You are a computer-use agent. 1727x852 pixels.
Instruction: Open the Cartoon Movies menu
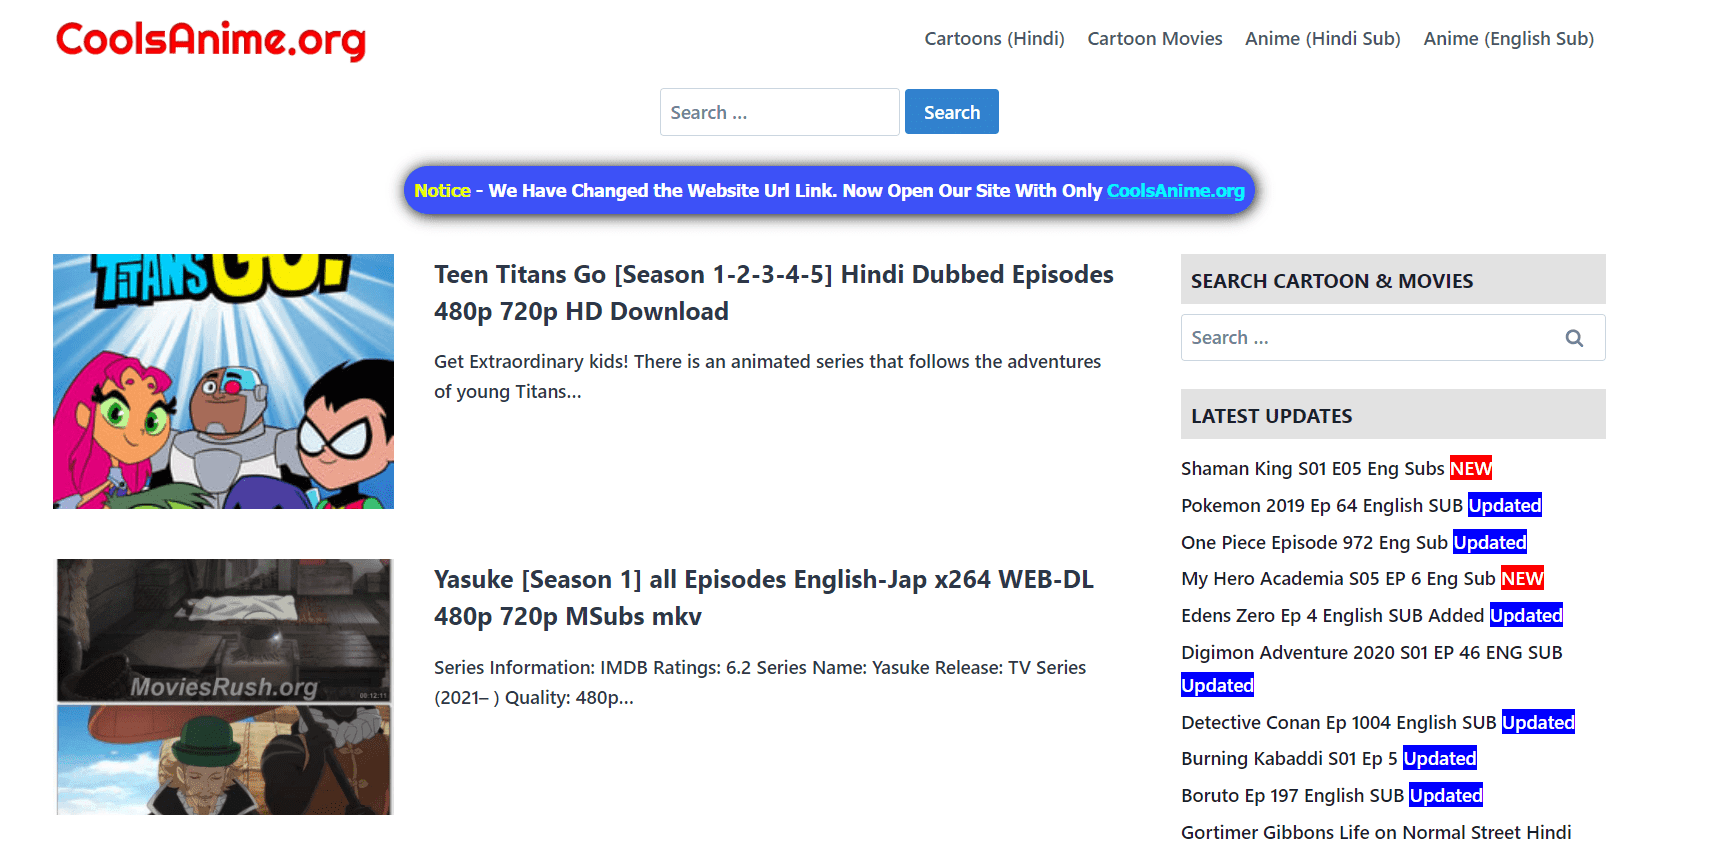[1155, 39]
